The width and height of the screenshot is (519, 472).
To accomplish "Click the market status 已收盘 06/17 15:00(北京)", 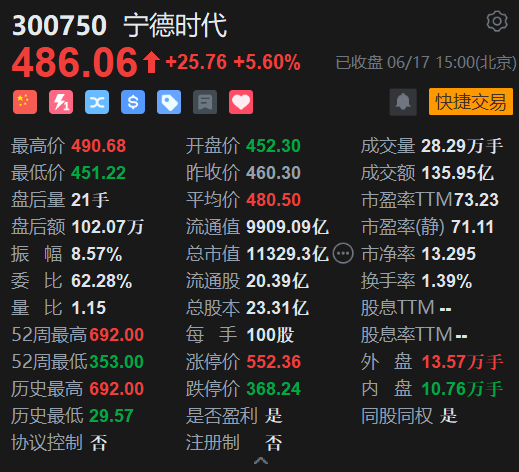I will point(426,63).
